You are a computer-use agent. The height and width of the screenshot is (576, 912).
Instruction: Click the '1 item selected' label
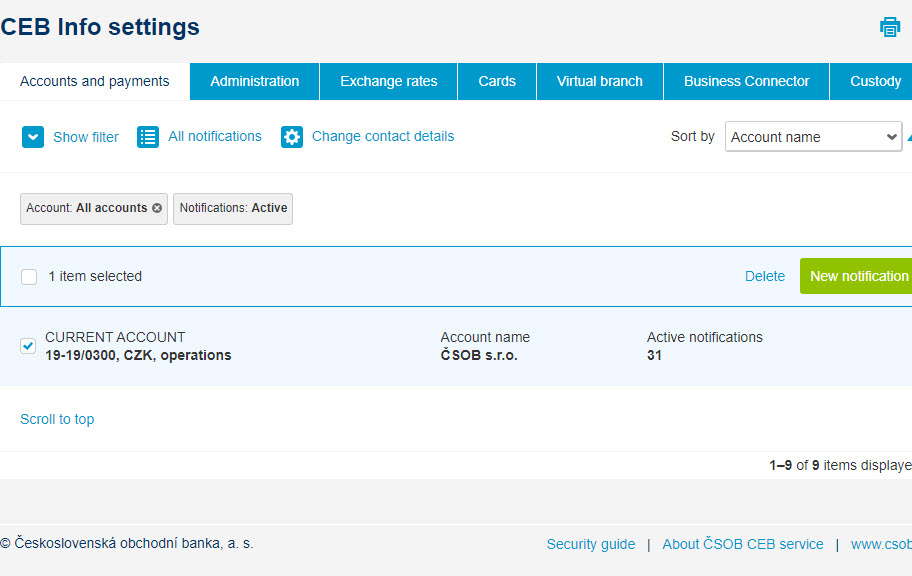pyautogui.click(x=95, y=276)
